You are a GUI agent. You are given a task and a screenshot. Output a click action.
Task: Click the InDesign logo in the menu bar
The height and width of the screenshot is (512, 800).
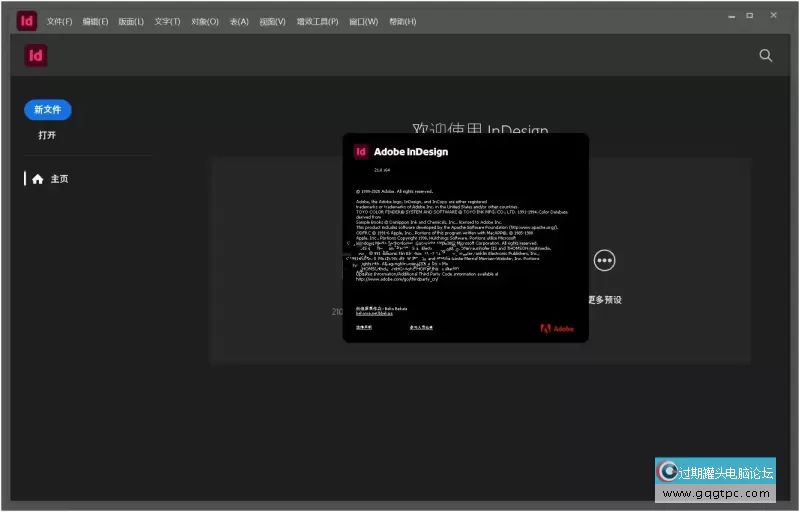tap(27, 21)
